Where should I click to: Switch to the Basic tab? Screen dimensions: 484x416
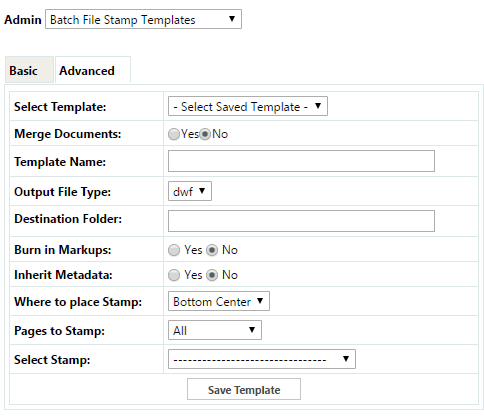(29, 70)
